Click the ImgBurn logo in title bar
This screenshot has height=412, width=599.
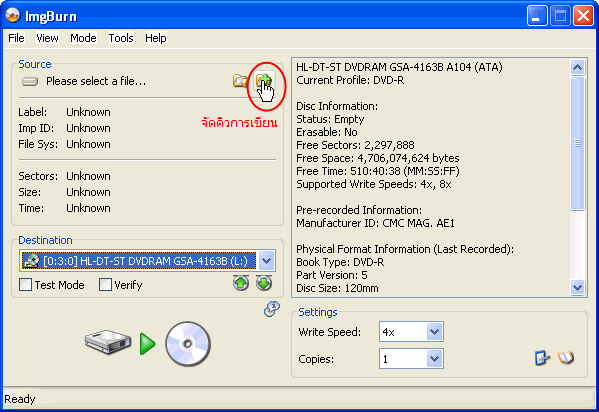click(13, 16)
